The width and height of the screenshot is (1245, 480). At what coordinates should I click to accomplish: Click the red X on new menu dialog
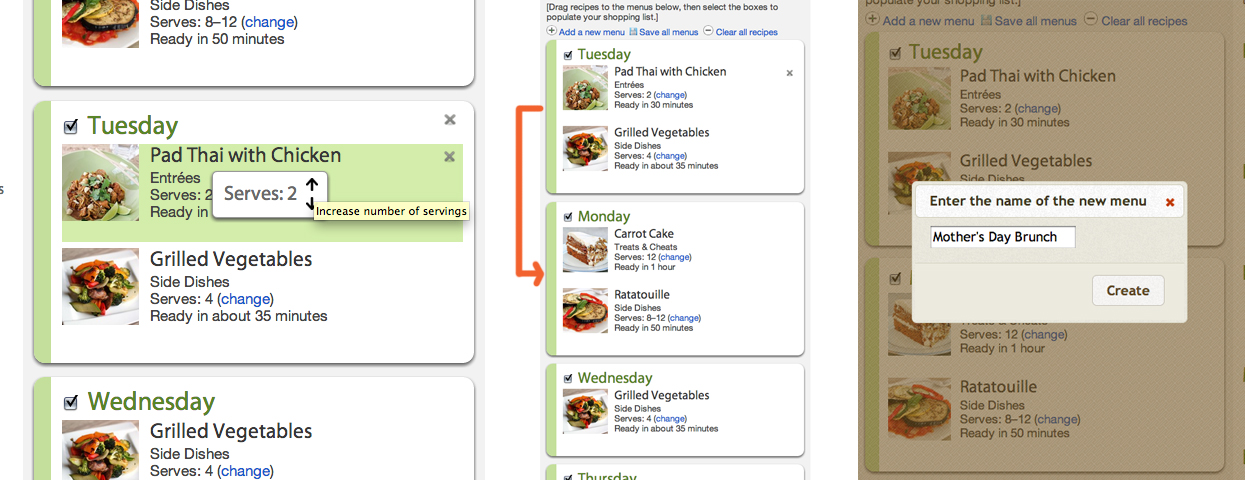pyautogui.click(x=1170, y=202)
